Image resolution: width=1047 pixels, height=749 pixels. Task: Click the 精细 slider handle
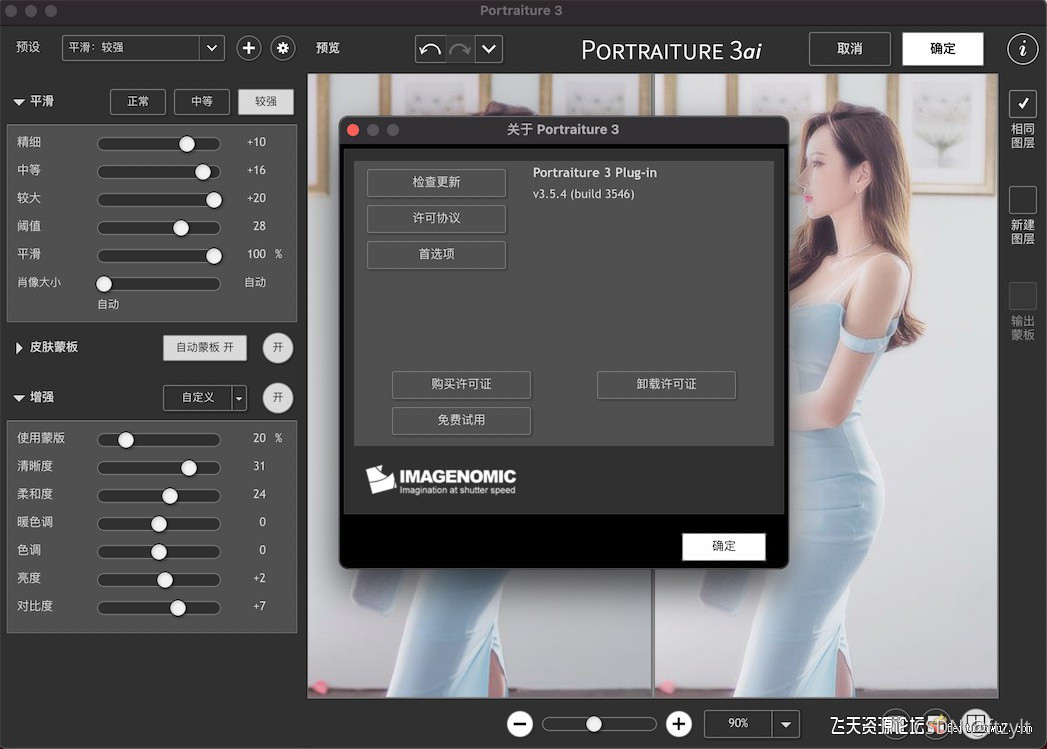click(187, 144)
